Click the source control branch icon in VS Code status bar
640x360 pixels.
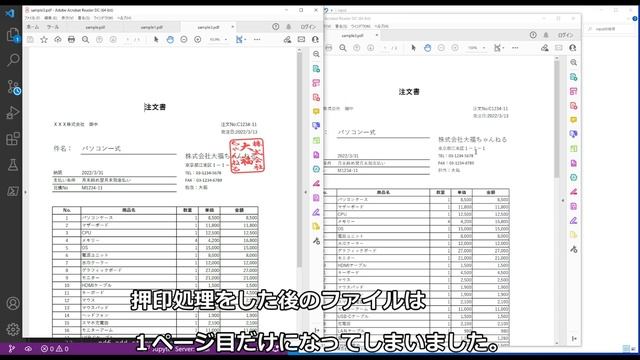click(12, 349)
